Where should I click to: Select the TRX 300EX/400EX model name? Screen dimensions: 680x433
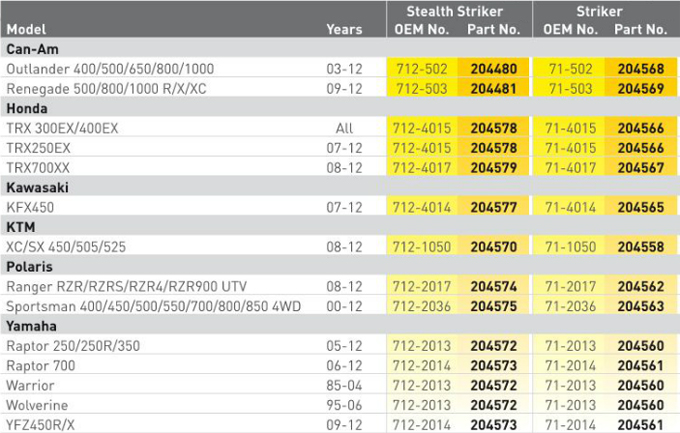(x=62, y=128)
